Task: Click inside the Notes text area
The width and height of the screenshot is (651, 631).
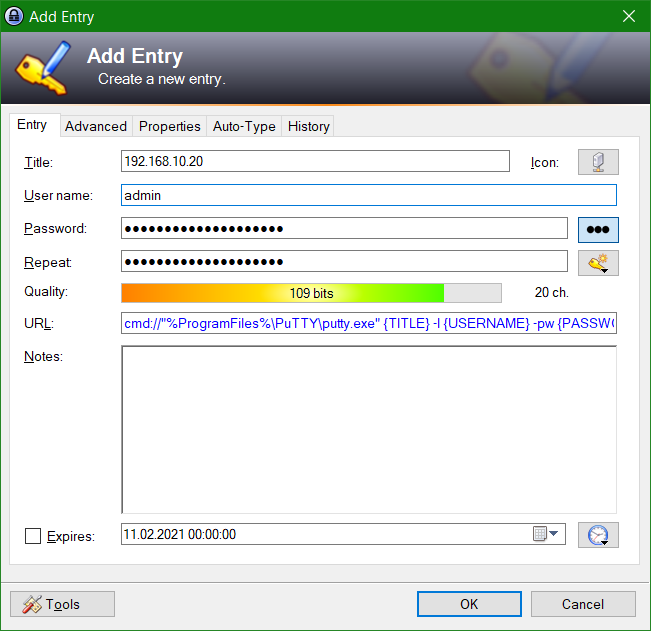Action: [x=369, y=429]
